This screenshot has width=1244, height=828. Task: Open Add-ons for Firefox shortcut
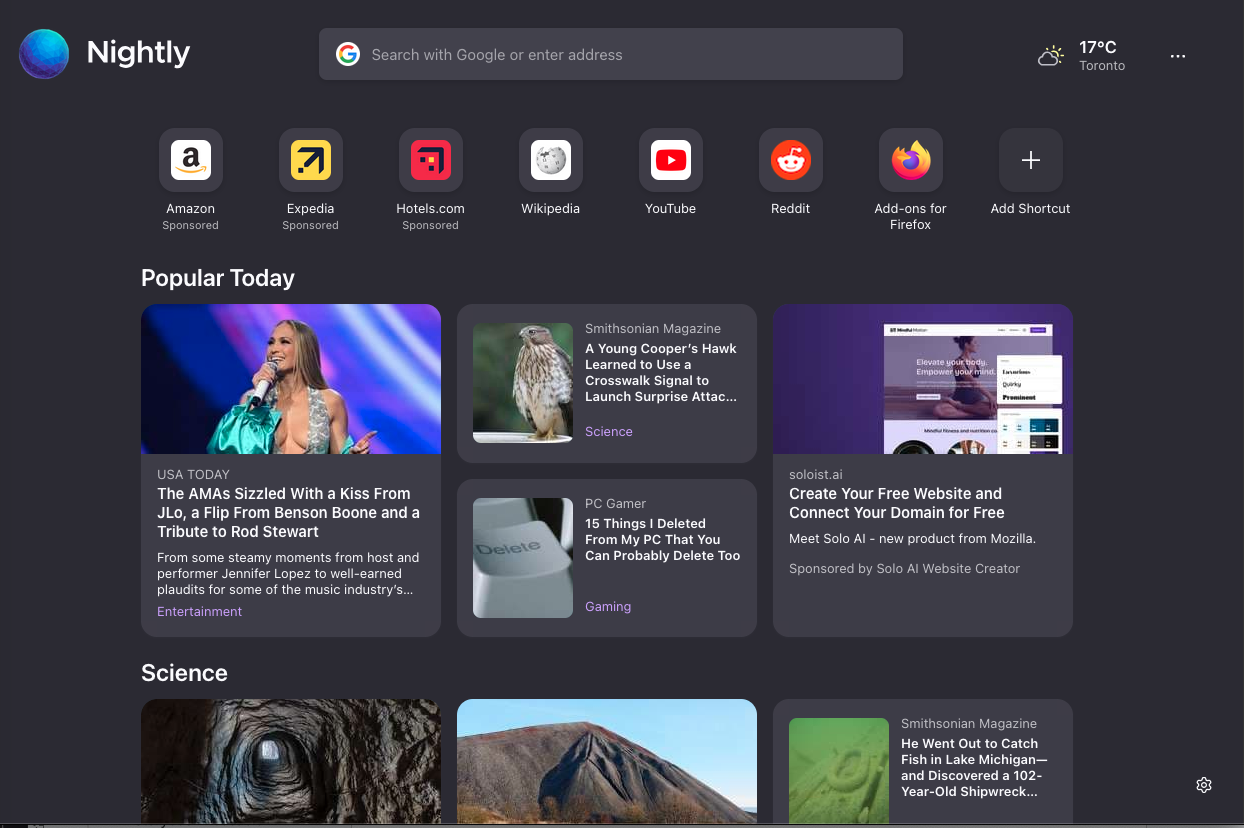pyautogui.click(x=910, y=160)
